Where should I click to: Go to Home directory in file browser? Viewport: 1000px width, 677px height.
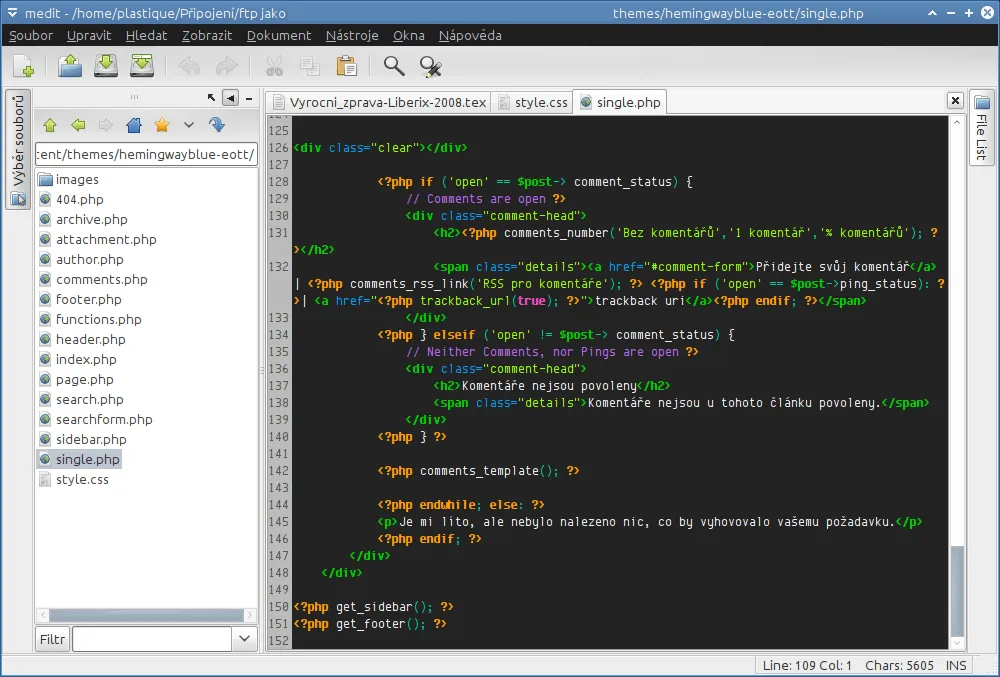click(x=134, y=124)
